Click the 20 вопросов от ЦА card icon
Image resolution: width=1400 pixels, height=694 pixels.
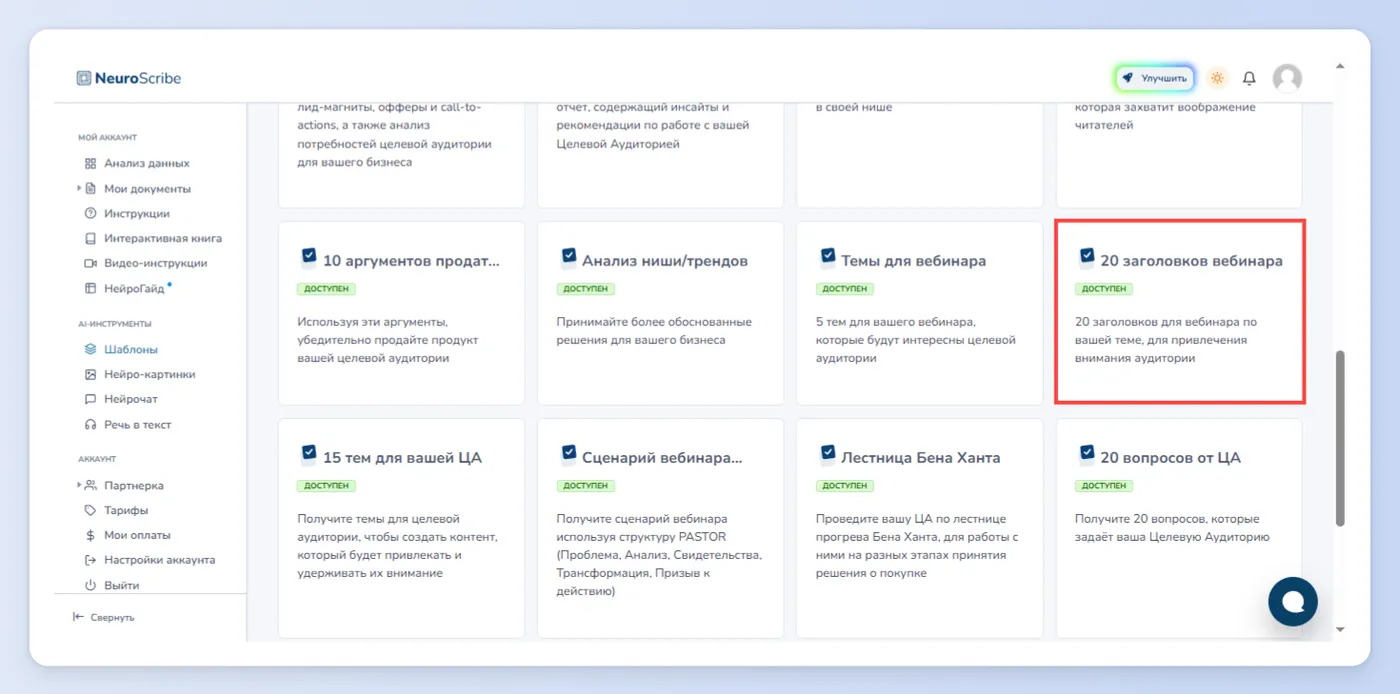(x=1087, y=455)
